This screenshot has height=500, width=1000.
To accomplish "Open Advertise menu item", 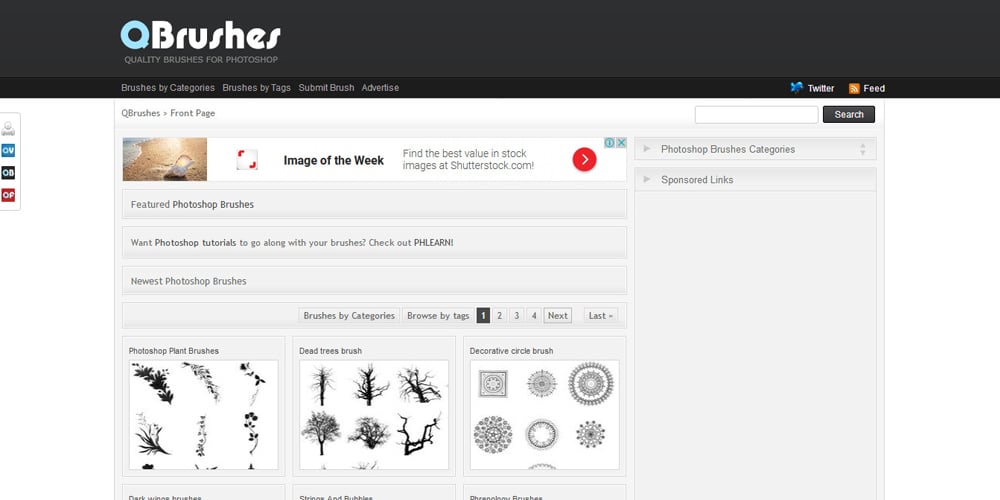I will point(380,88).
